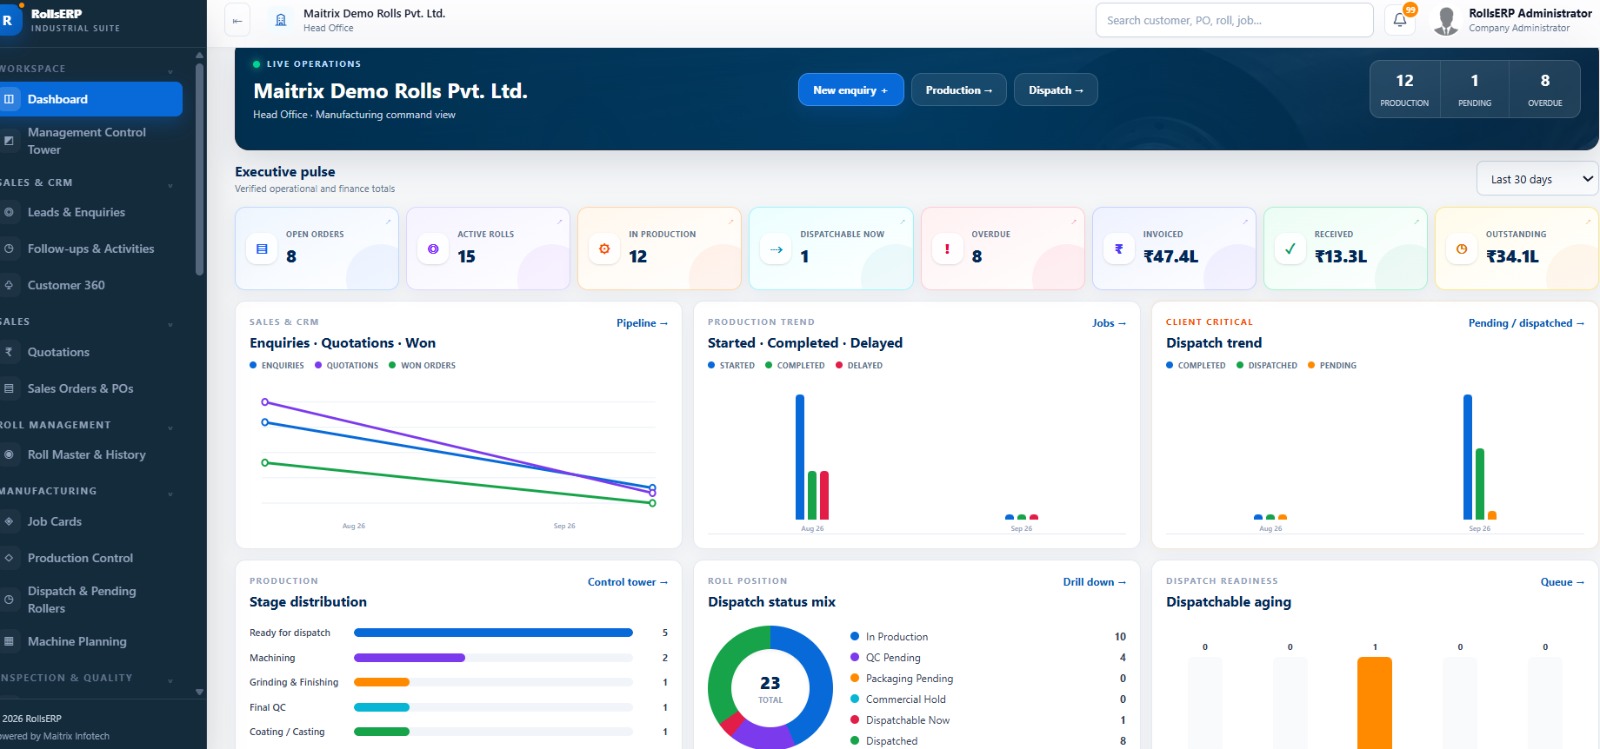Click Outstanding clock icon
Viewport: 1600px width, 749px height.
[1462, 249]
